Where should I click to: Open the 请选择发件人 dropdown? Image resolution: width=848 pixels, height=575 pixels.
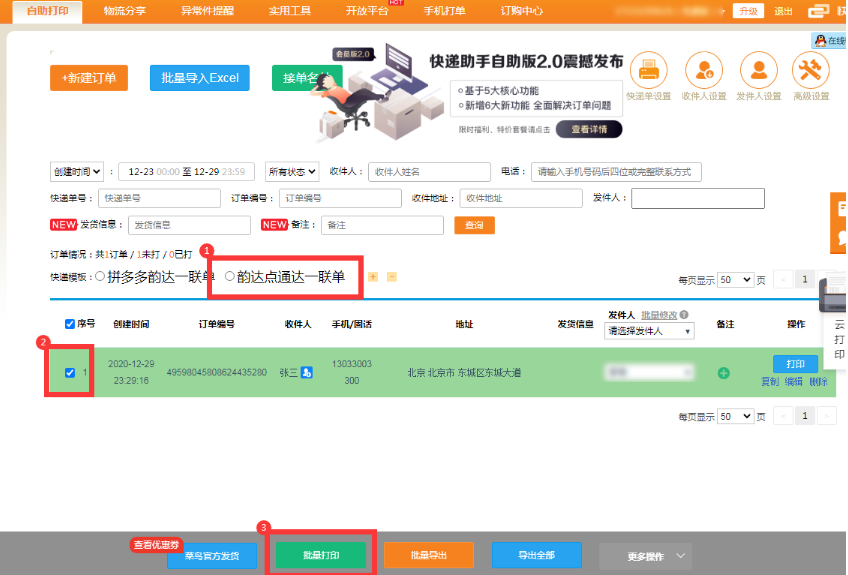[649, 331]
